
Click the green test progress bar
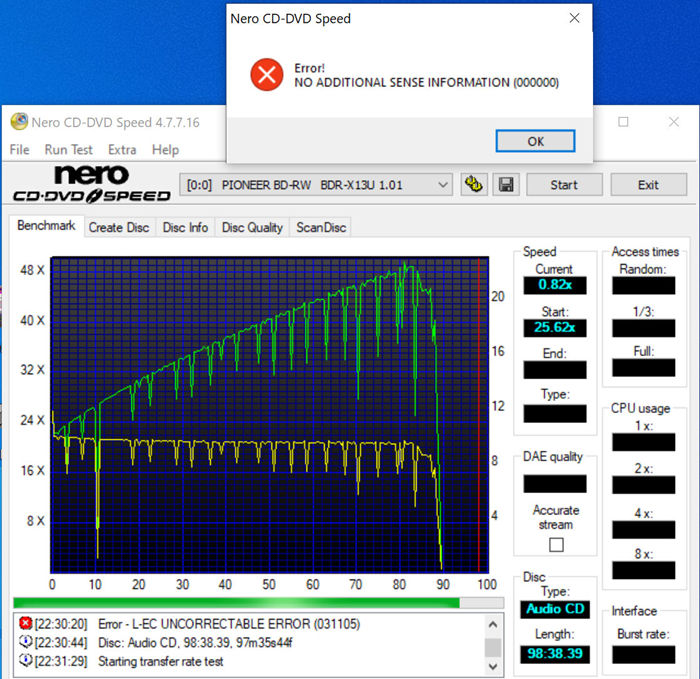[236, 603]
